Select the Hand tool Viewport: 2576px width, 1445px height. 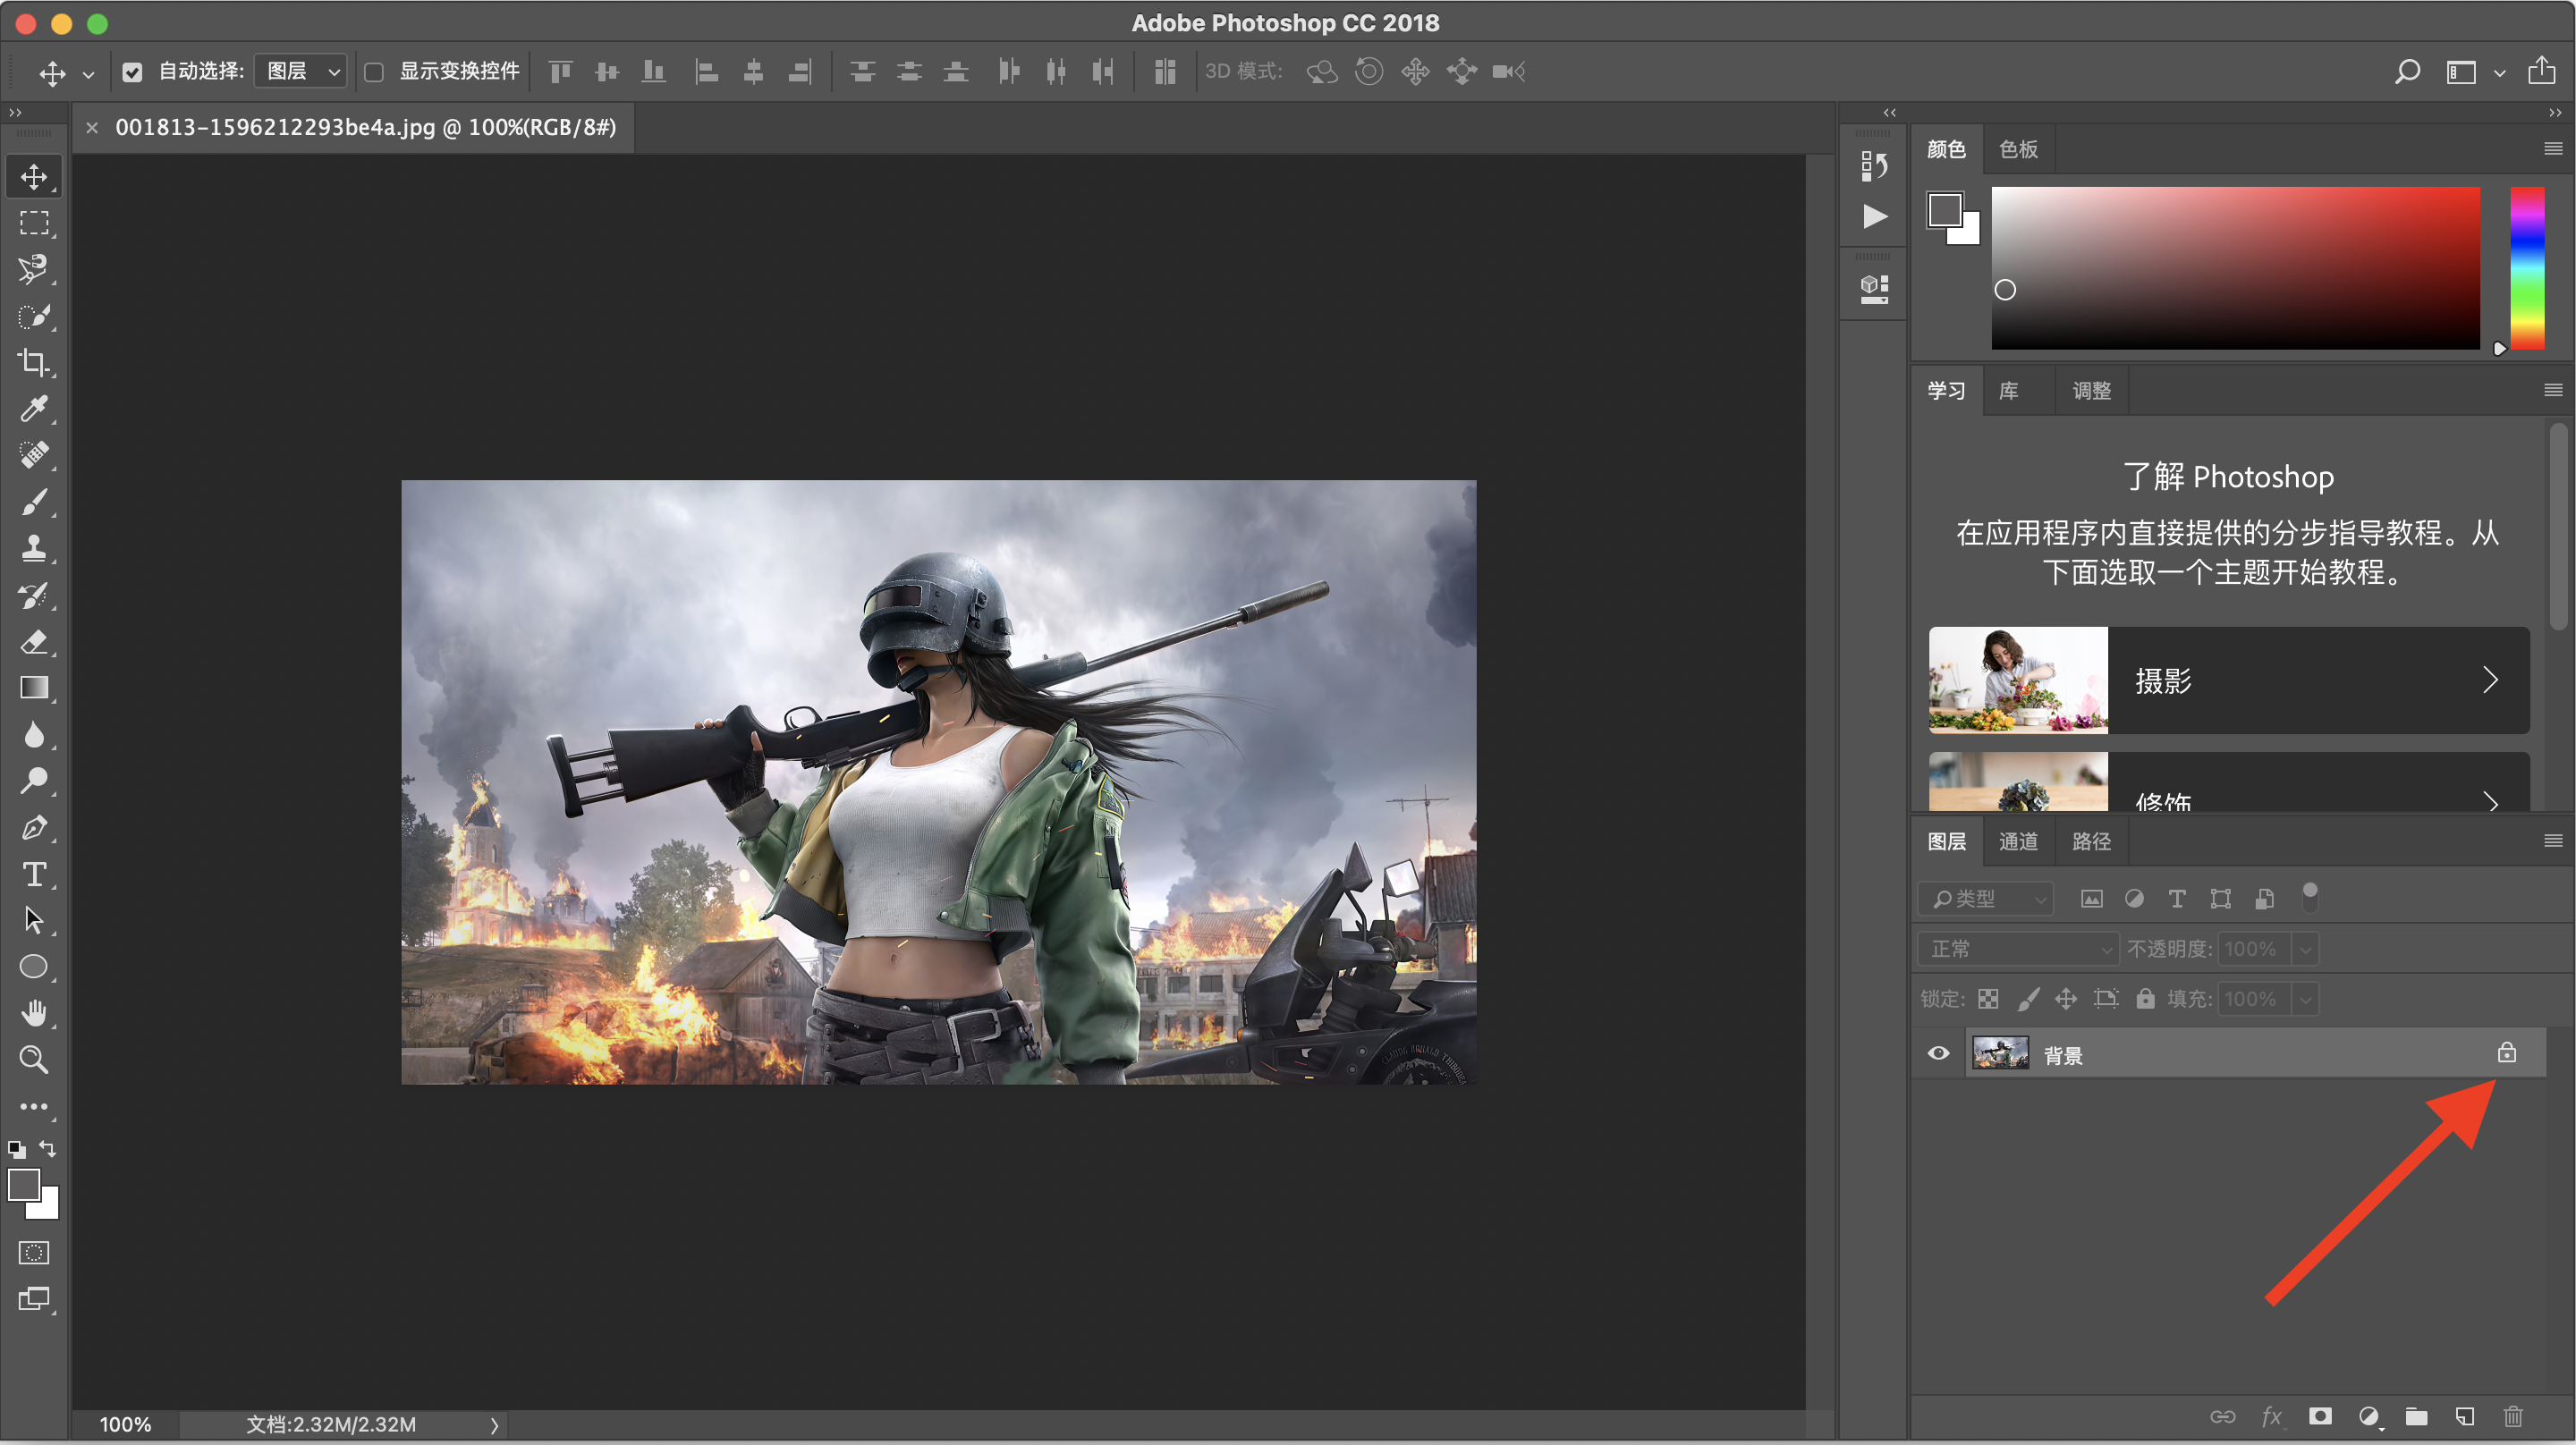pyautogui.click(x=34, y=1013)
